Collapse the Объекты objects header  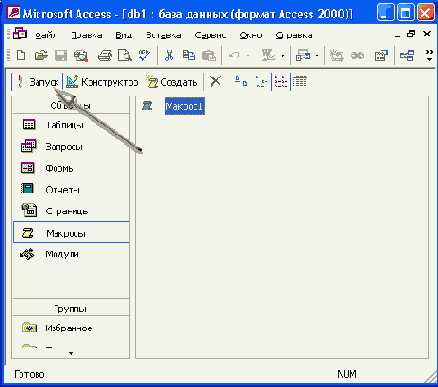(x=71, y=105)
